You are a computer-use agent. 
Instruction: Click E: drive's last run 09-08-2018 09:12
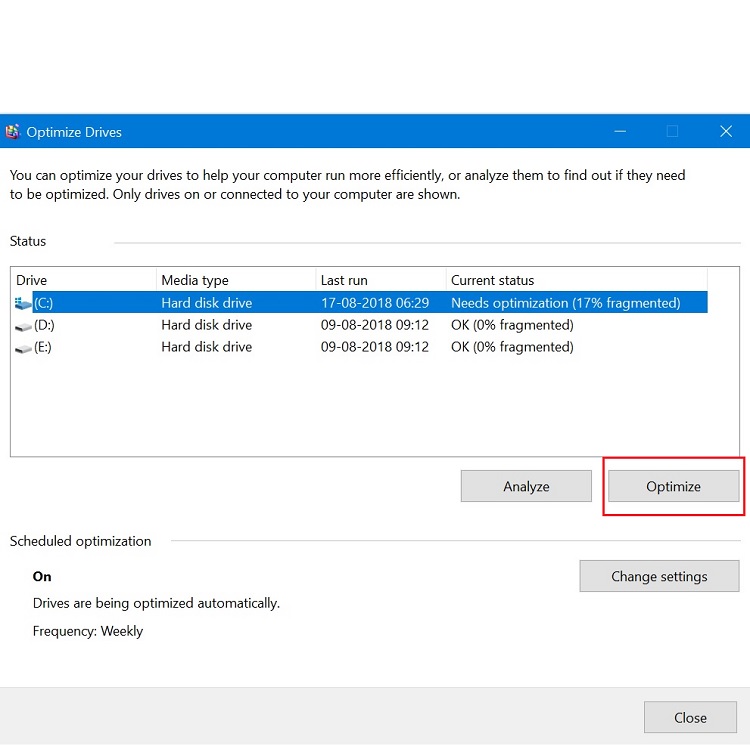[375, 347]
